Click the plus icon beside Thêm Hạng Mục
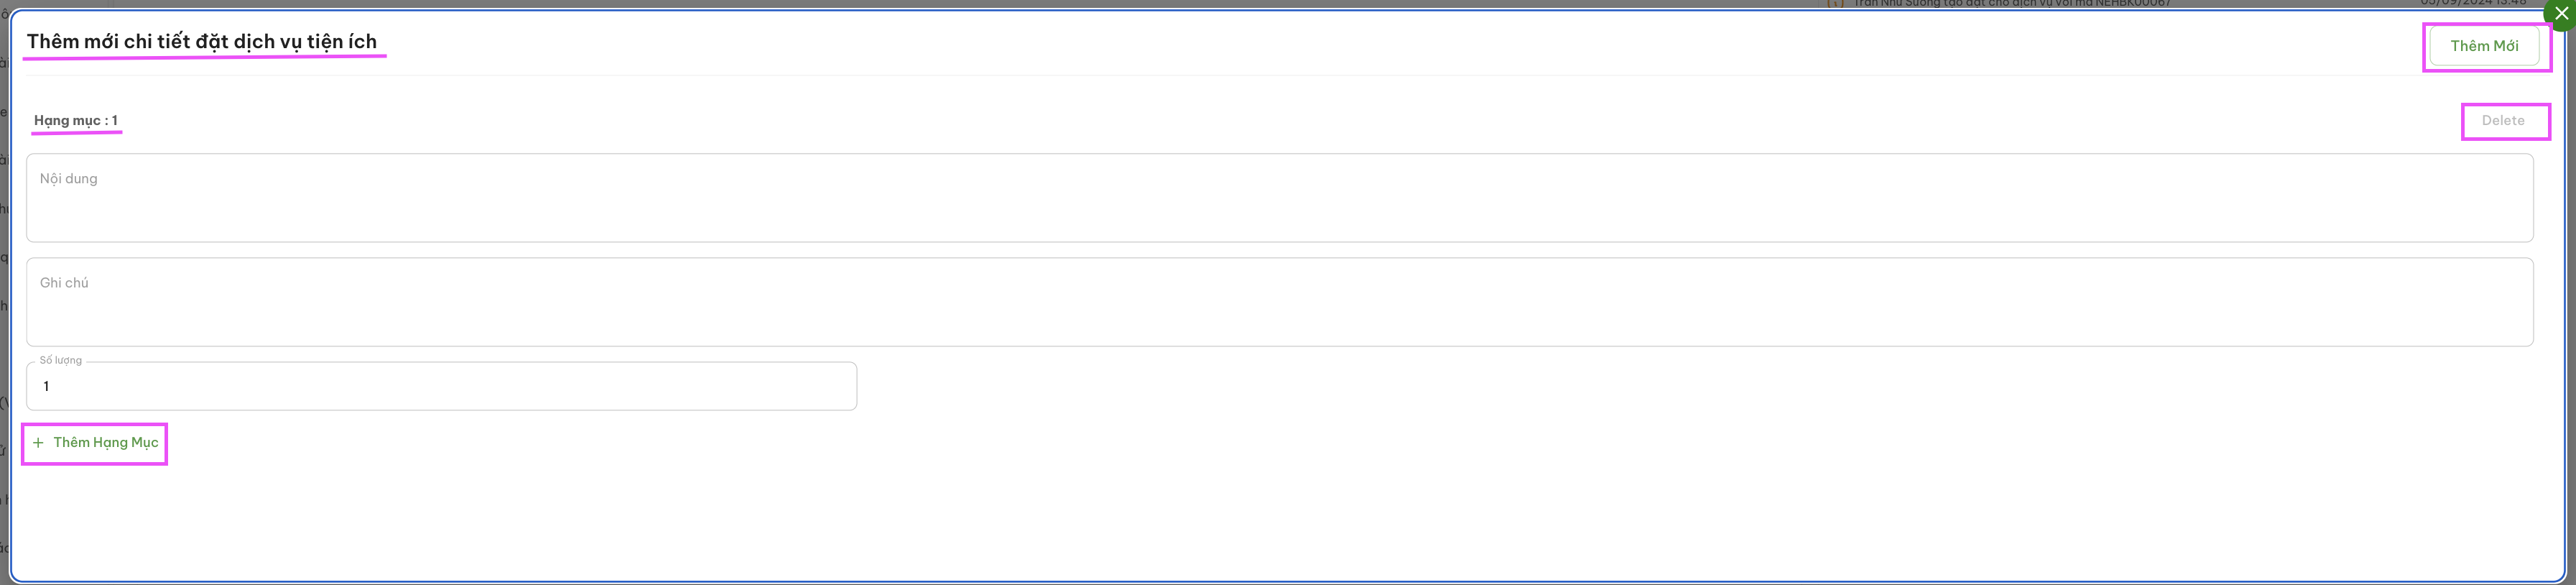The image size is (2576, 585). click(x=38, y=443)
